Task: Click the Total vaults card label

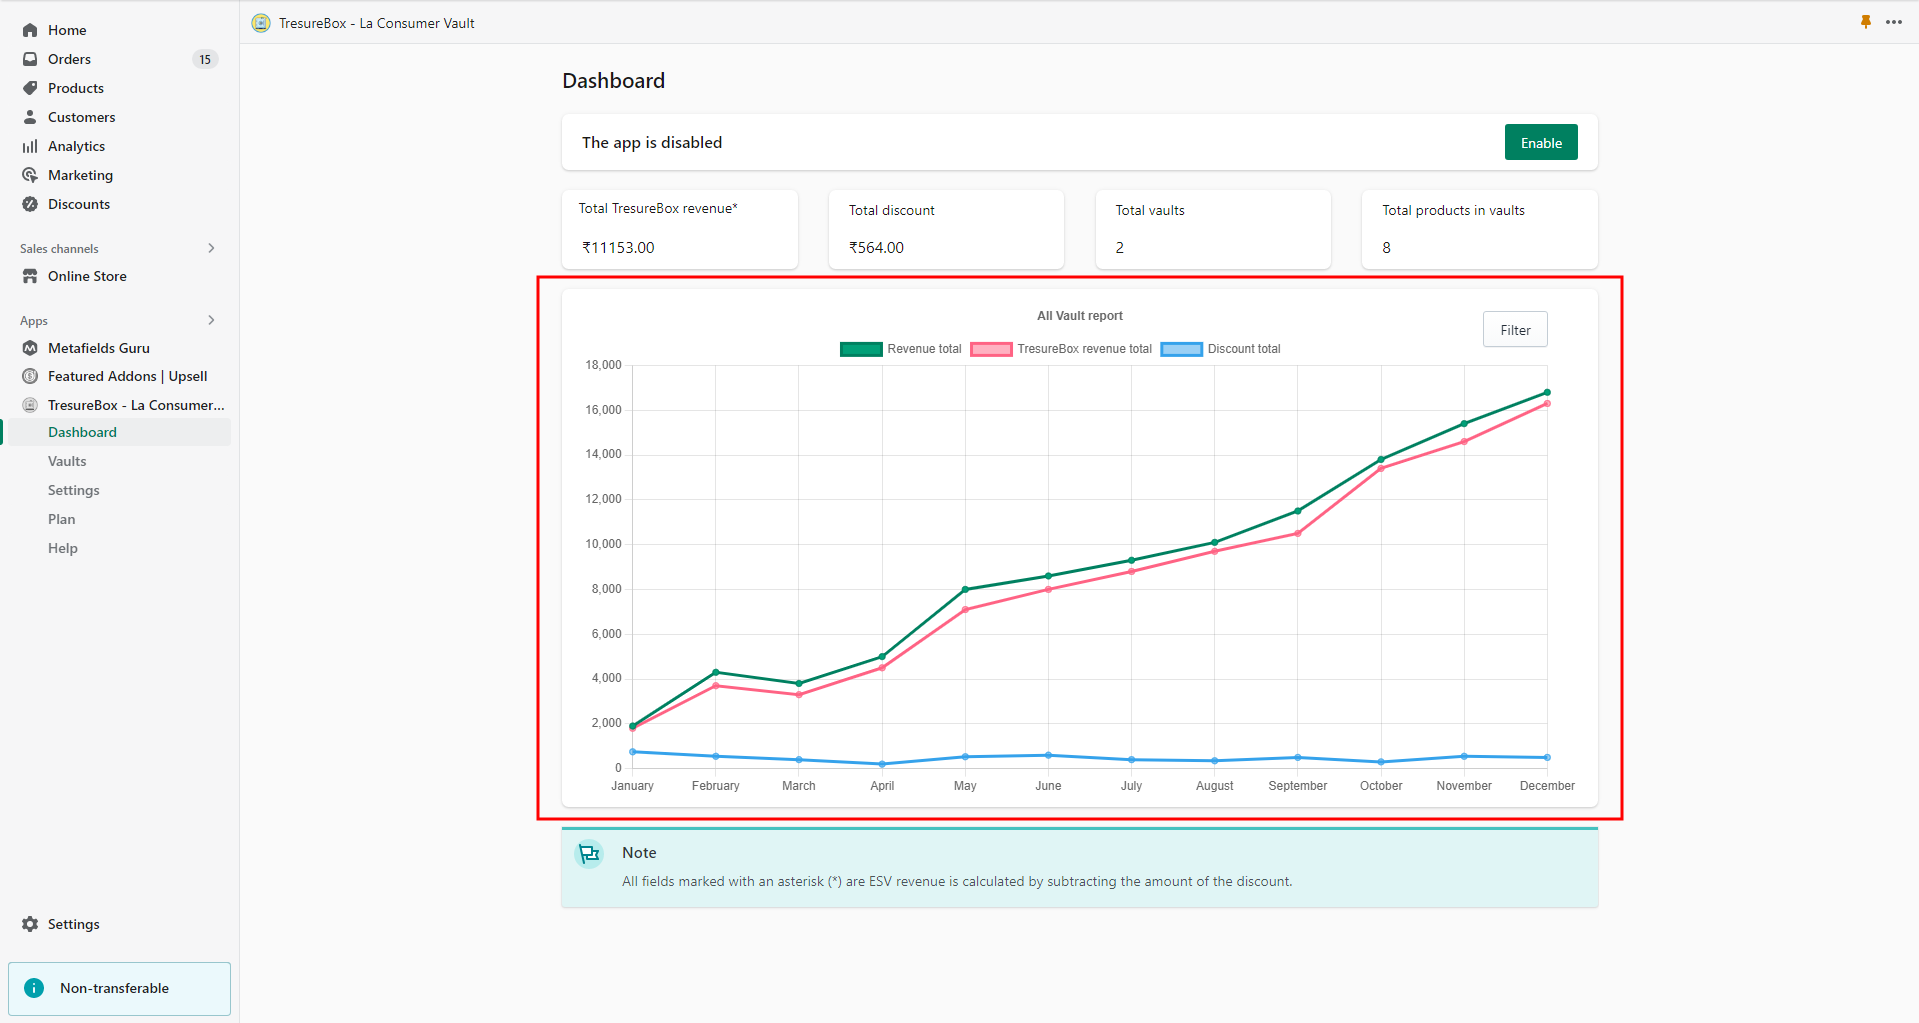Action: [1150, 210]
